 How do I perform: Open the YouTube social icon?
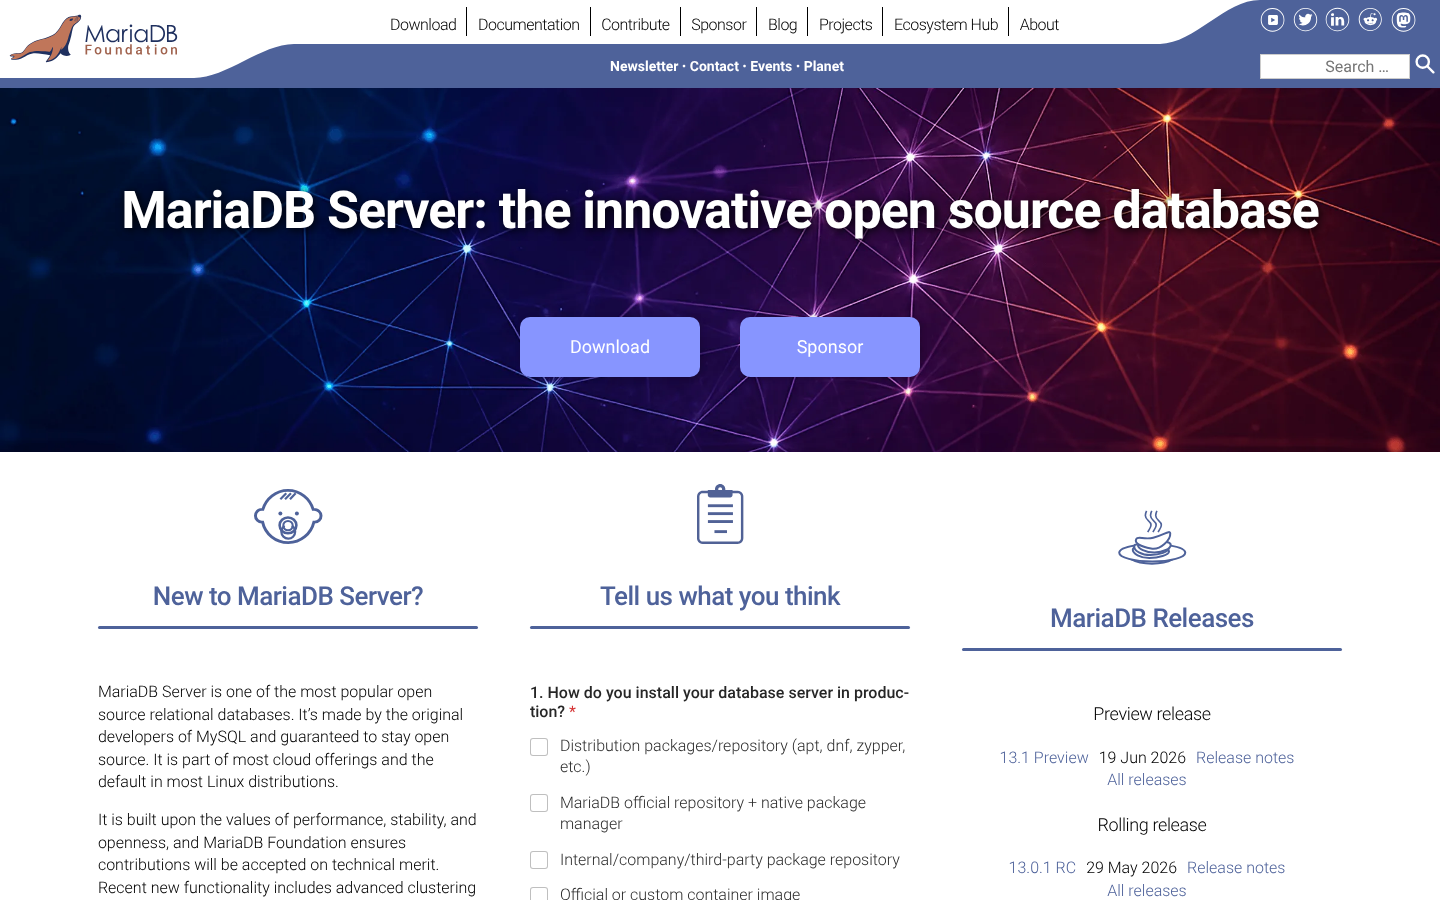click(1272, 19)
